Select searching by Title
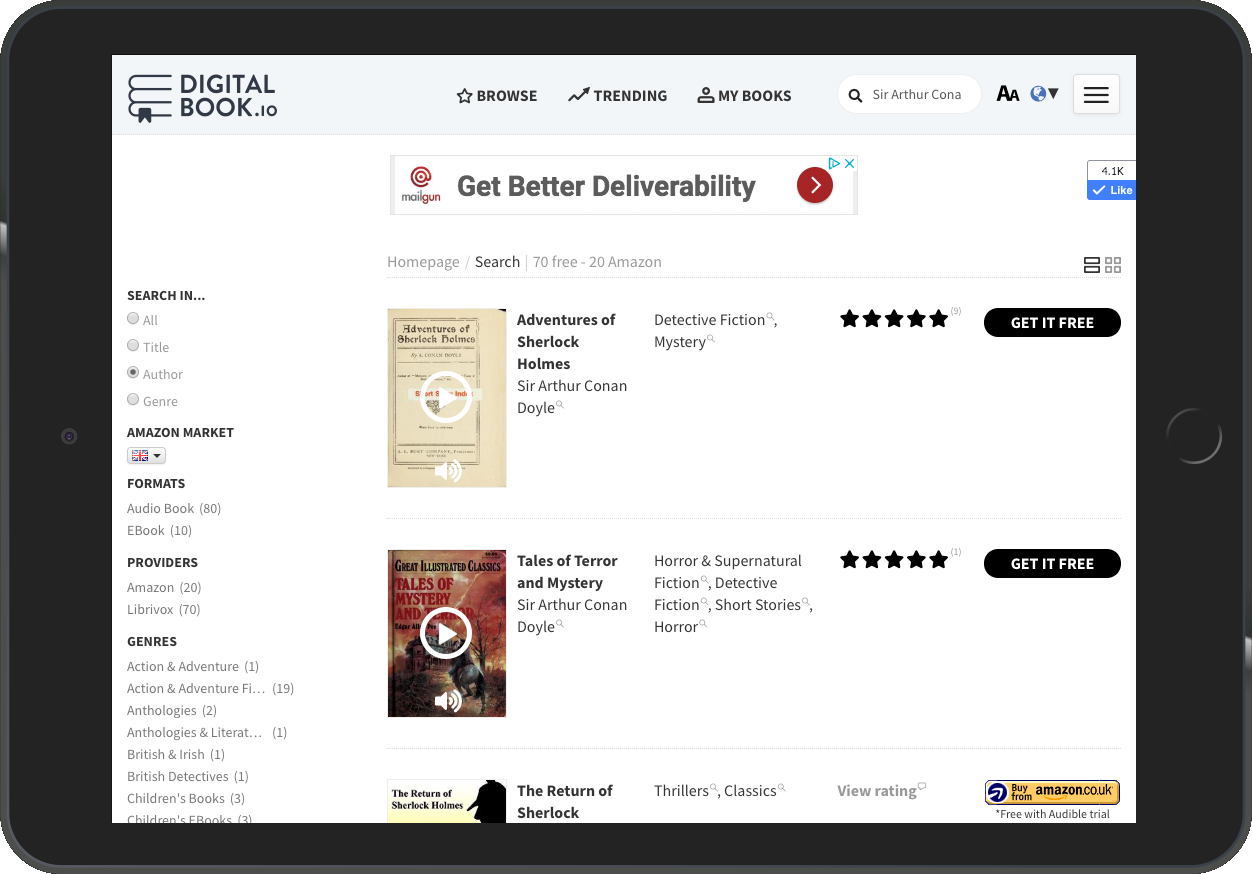This screenshot has height=874, width=1252. 133,344
